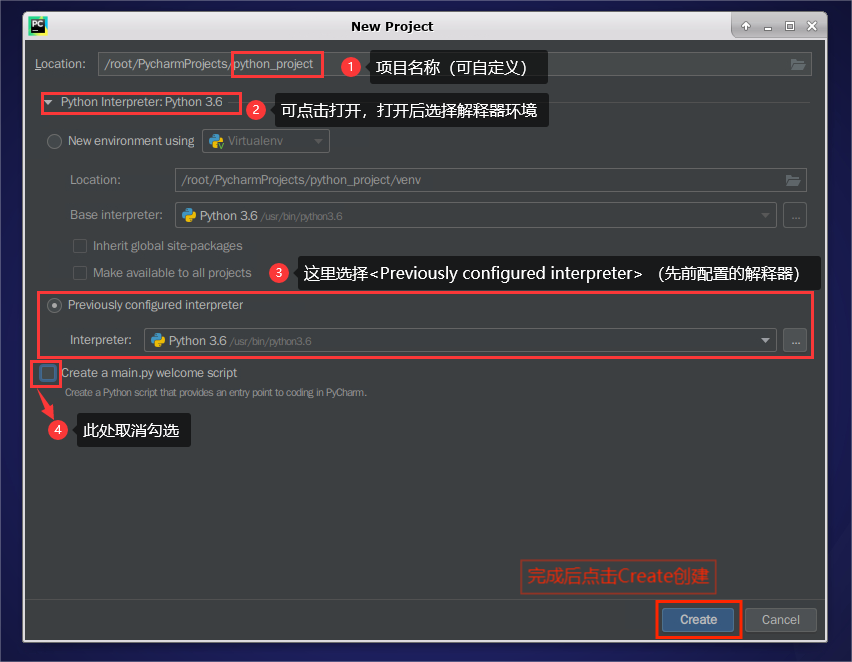Screen dimensions: 852x662
Task: Click 'Python Interpreter: Python 3.6' header text
Action: pos(141,102)
